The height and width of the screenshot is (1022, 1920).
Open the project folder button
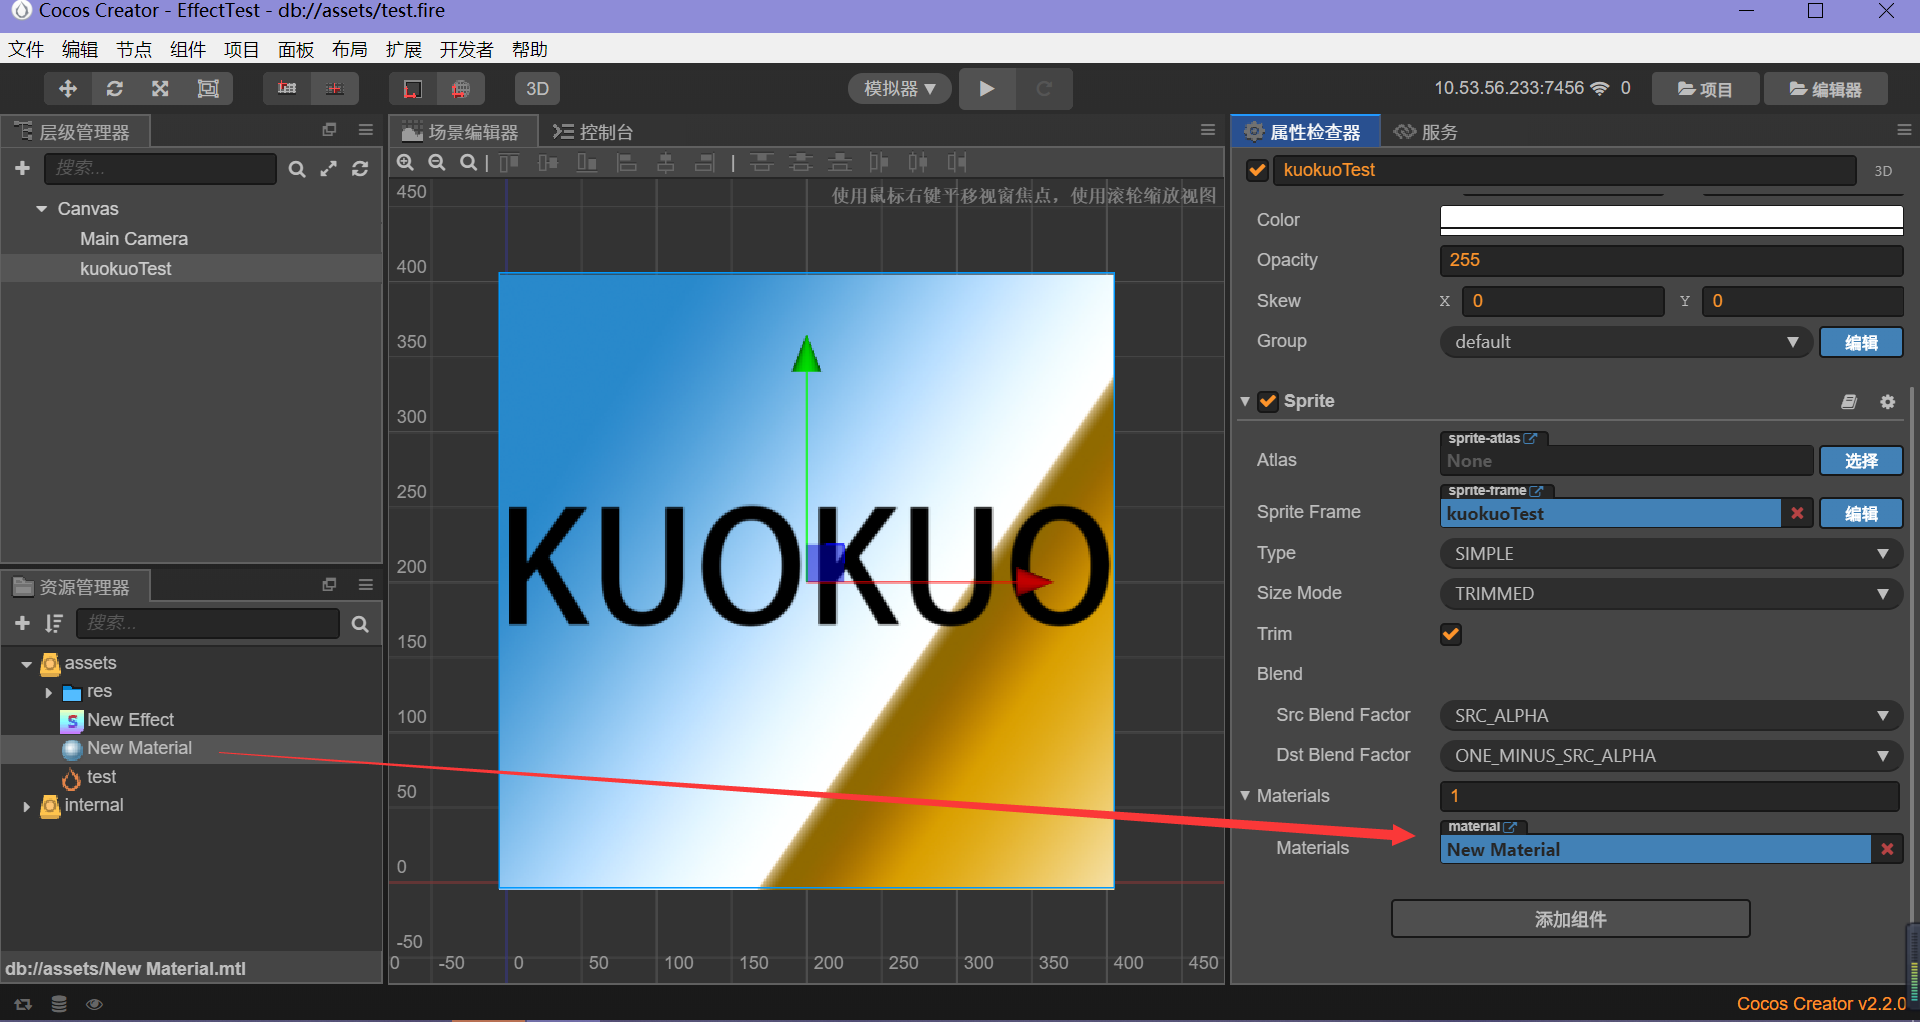pos(1705,89)
